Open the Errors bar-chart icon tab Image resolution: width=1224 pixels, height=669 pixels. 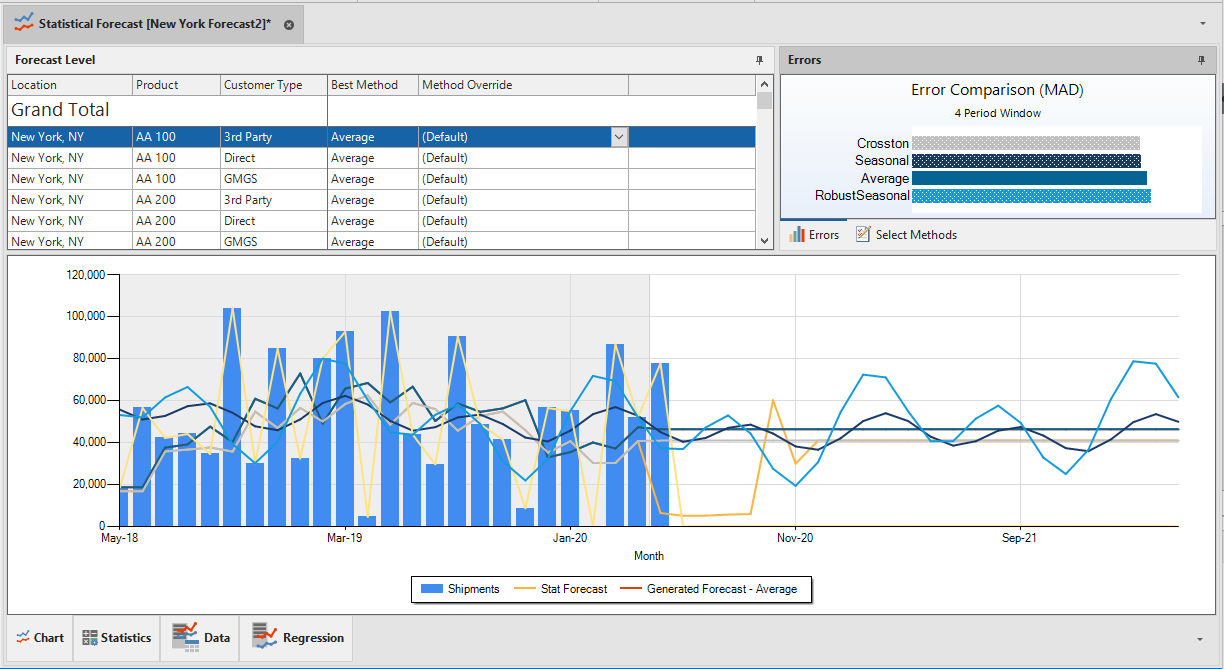(x=797, y=235)
